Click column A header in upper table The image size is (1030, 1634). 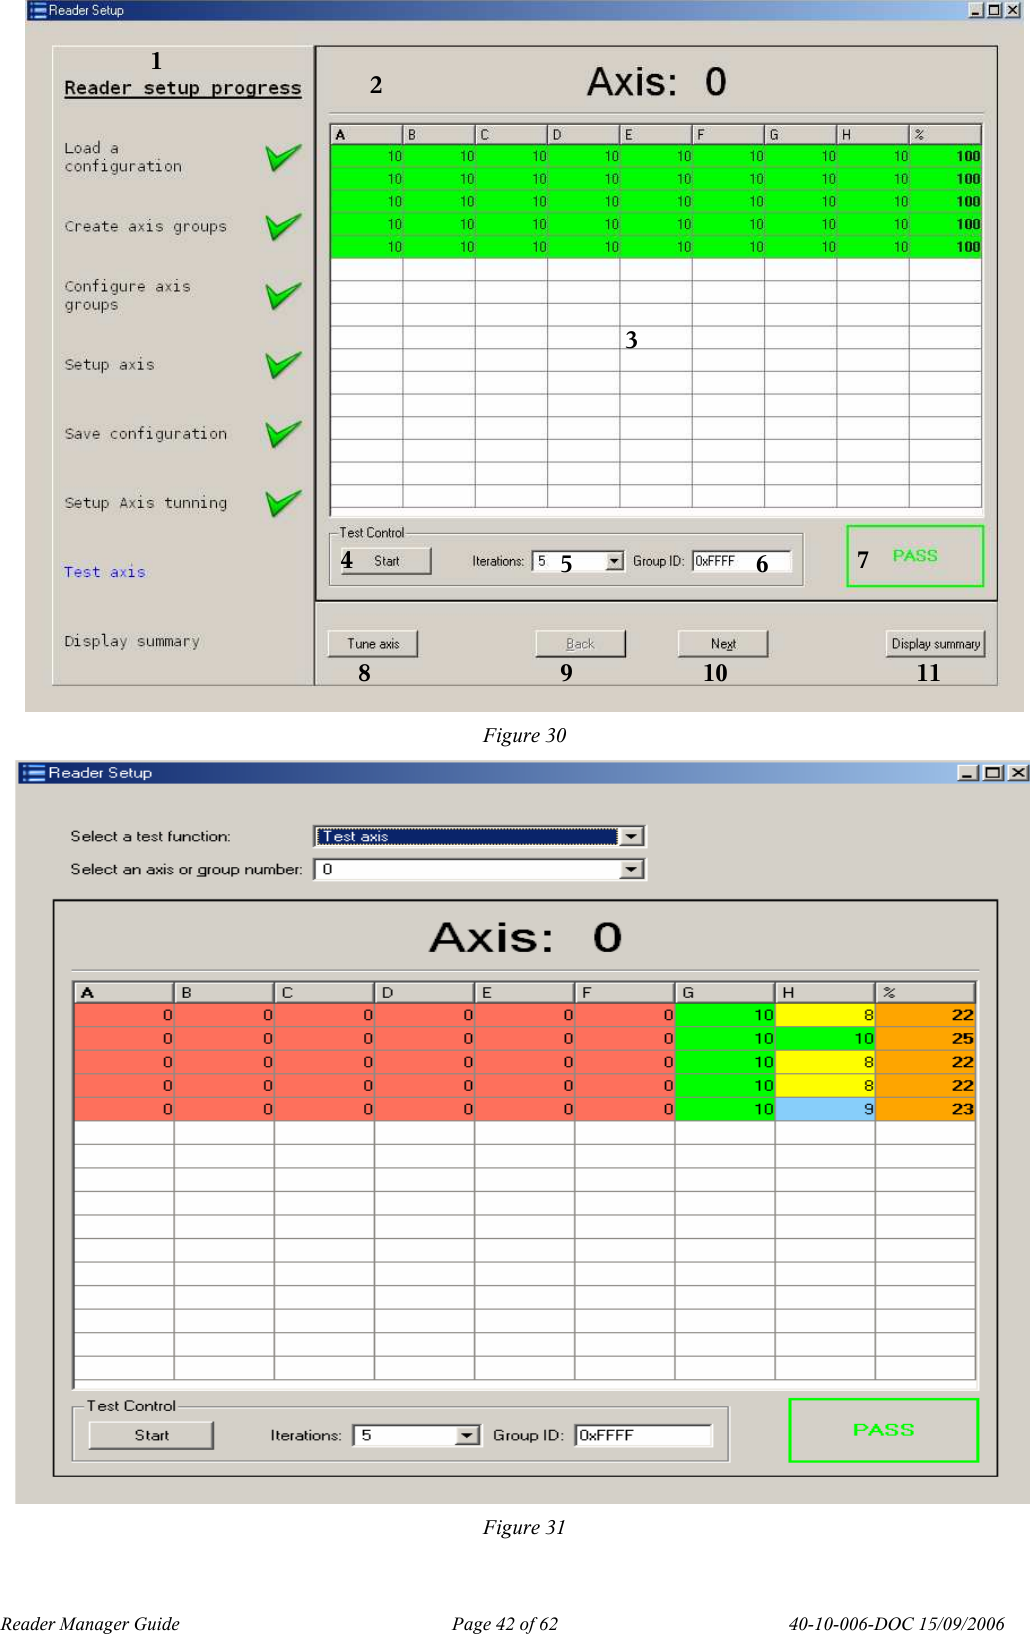tap(366, 134)
